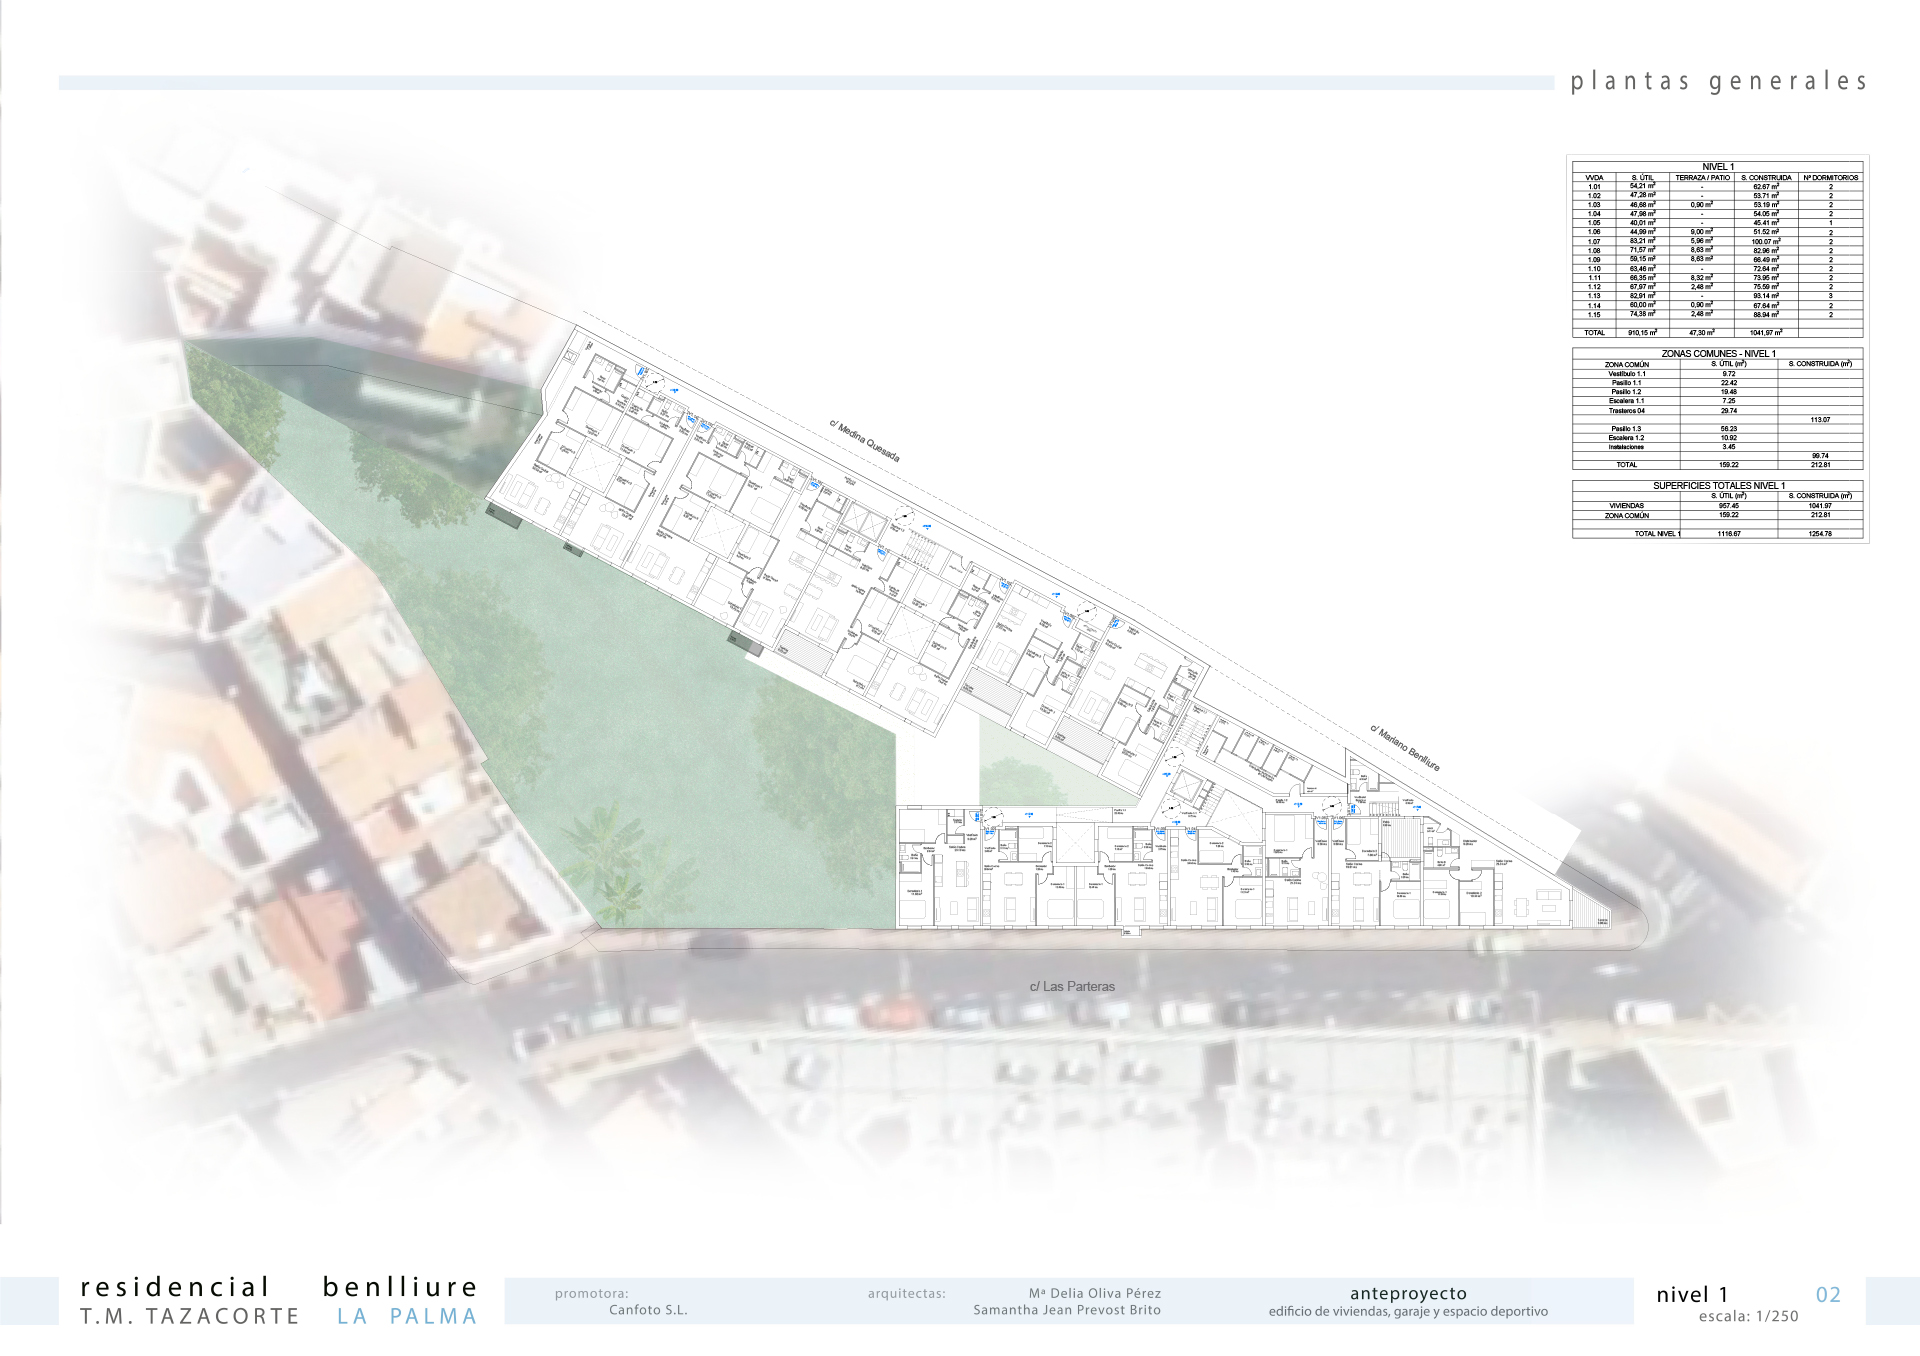Click the '1254.78' total built area
This screenshot has height=1356, width=1920.
click(1820, 534)
